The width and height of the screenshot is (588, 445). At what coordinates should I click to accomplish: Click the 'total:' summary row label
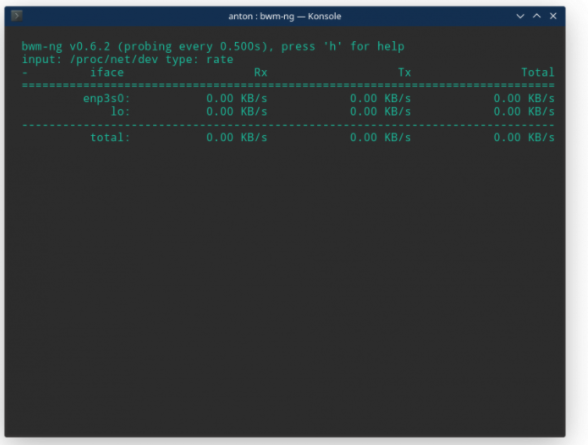pos(110,137)
